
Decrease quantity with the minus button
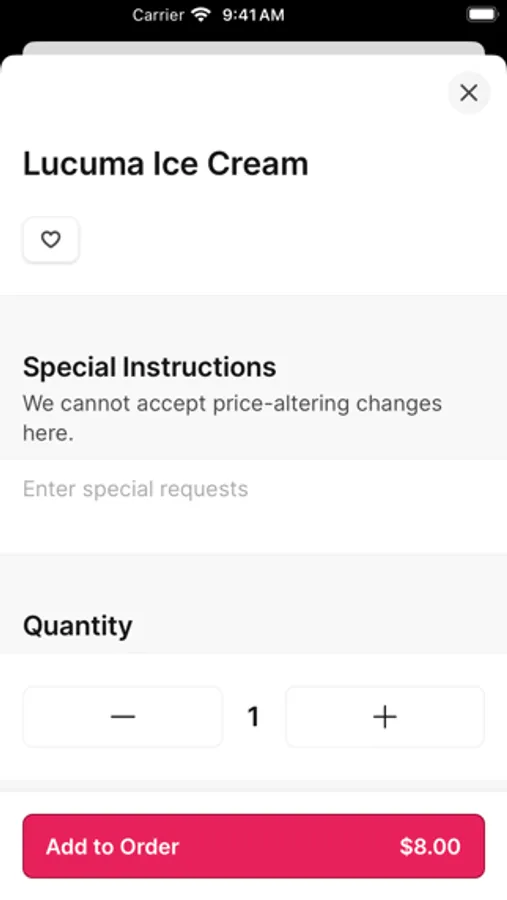(x=122, y=716)
